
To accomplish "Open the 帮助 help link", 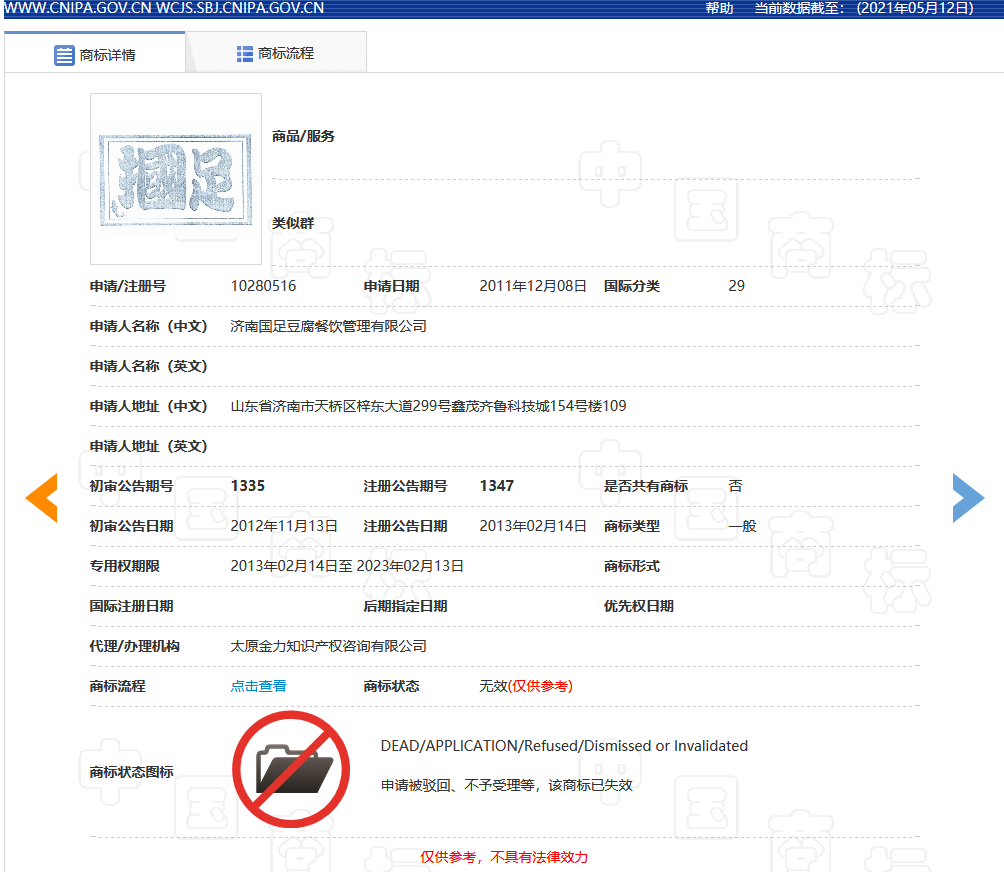I will tap(719, 8).
